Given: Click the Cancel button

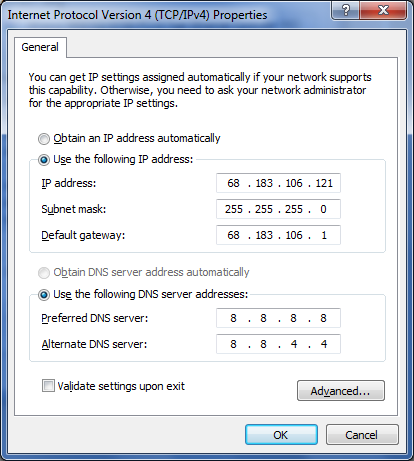Looking at the screenshot, I should coord(362,435).
